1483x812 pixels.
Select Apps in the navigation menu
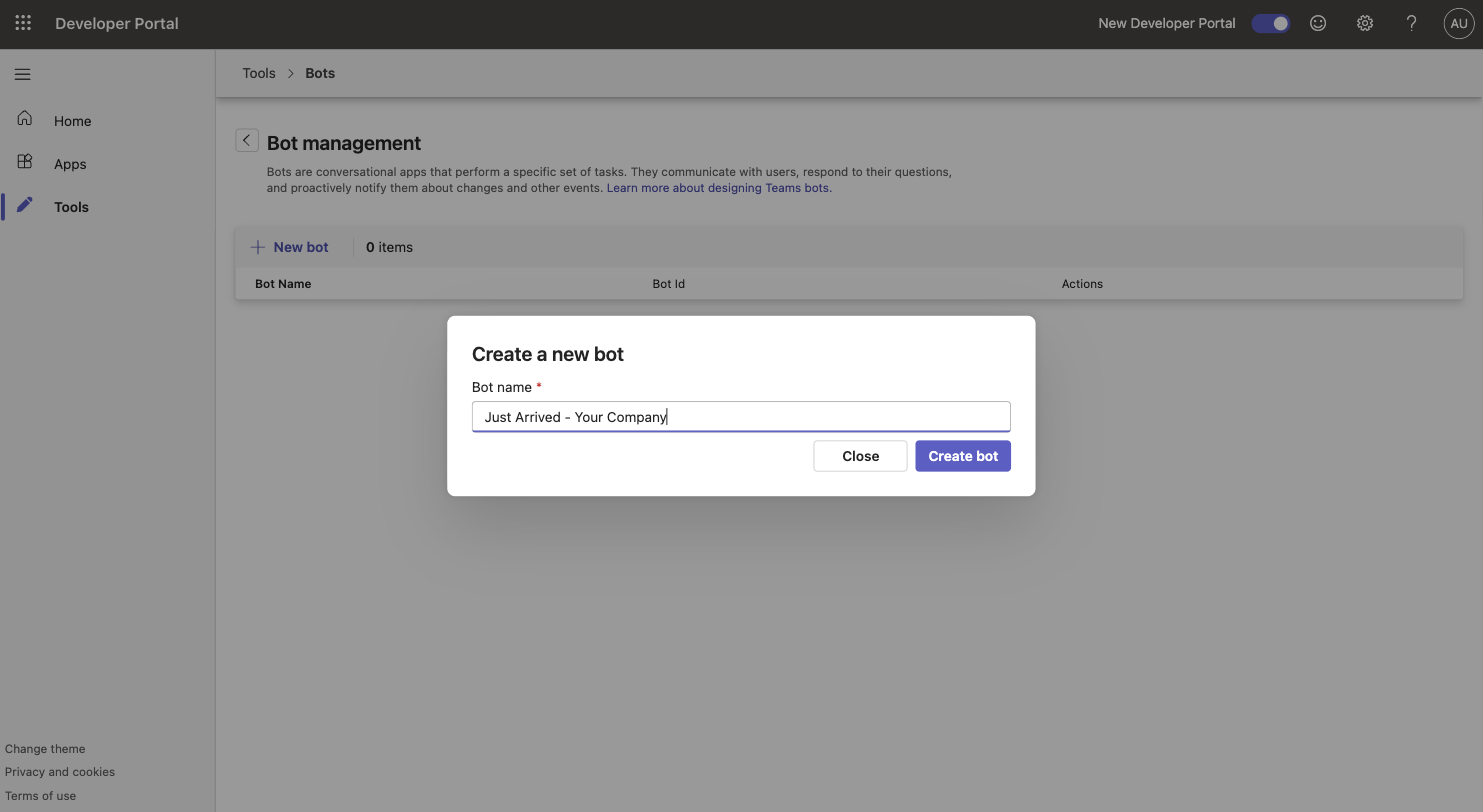click(x=70, y=164)
